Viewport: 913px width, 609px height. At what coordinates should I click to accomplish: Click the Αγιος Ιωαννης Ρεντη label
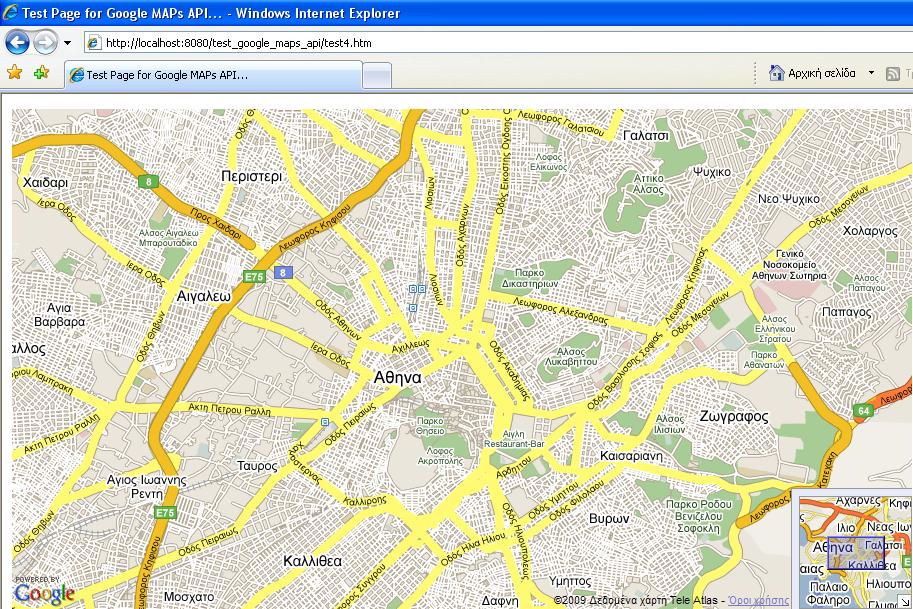click(147, 487)
